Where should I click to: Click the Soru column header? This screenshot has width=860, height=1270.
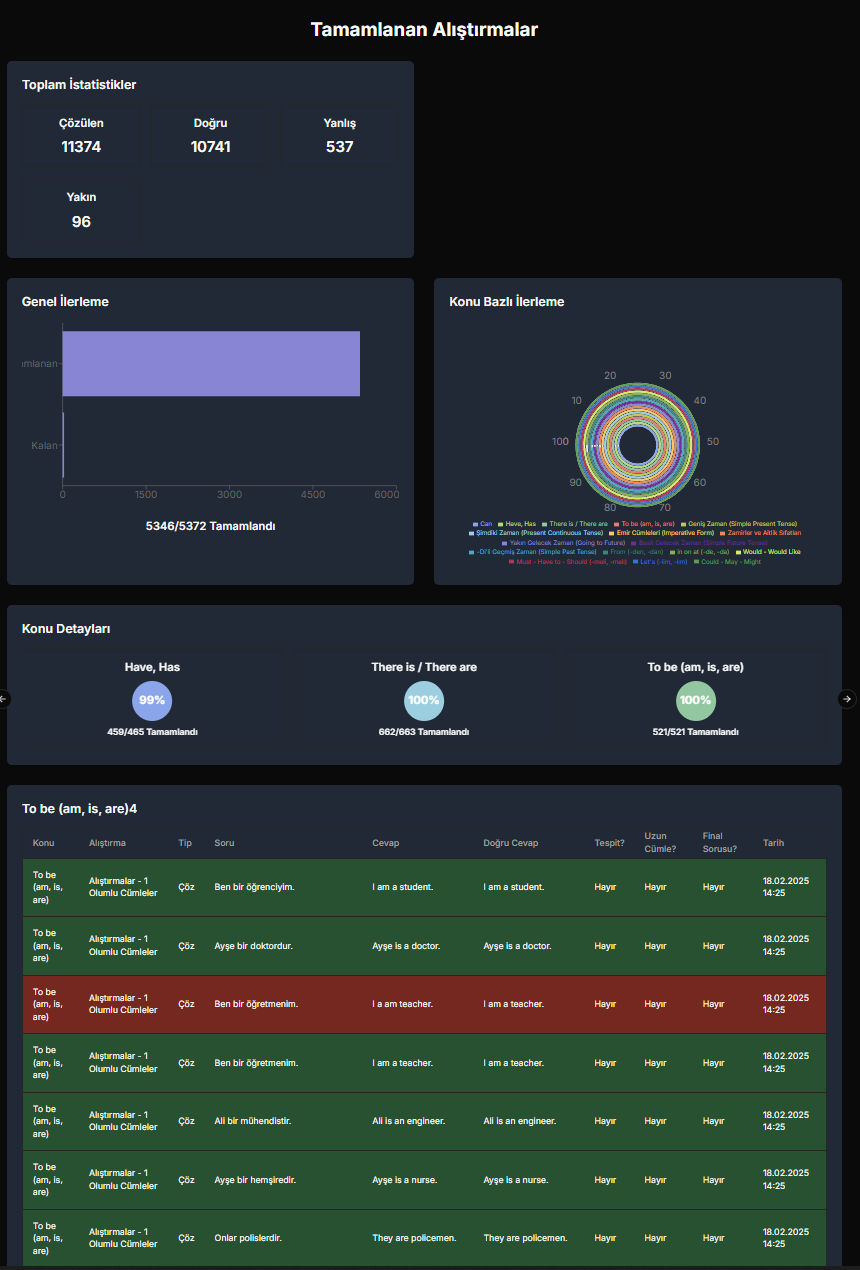click(224, 843)
